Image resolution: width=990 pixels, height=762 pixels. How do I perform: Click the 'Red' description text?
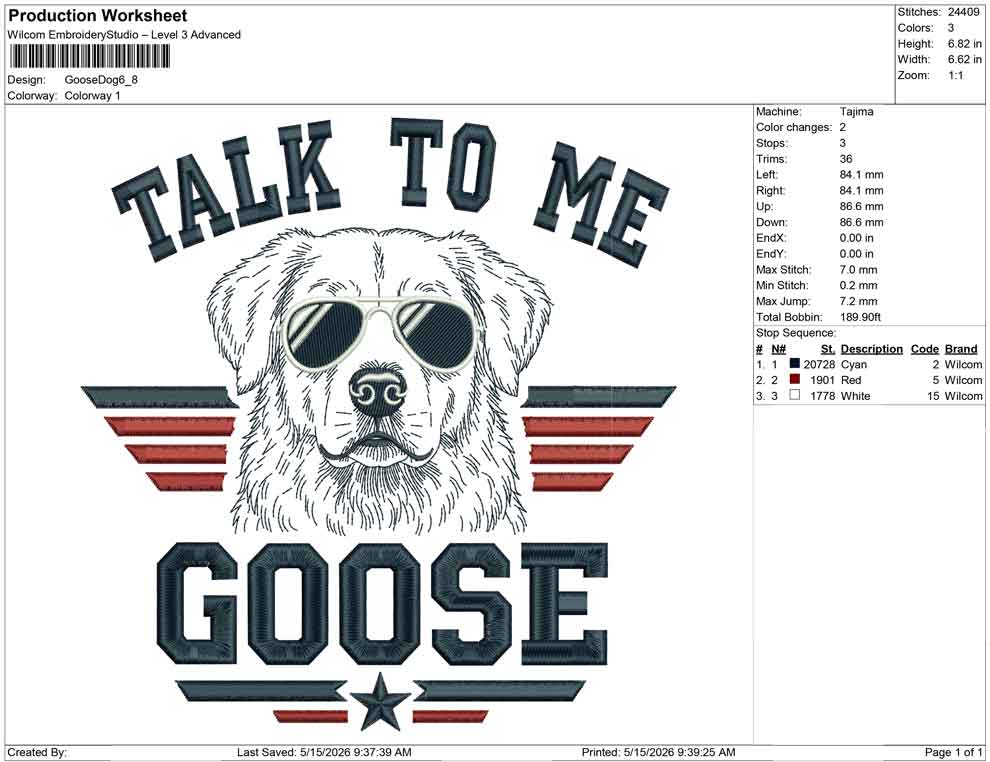[x=850, y=380]
